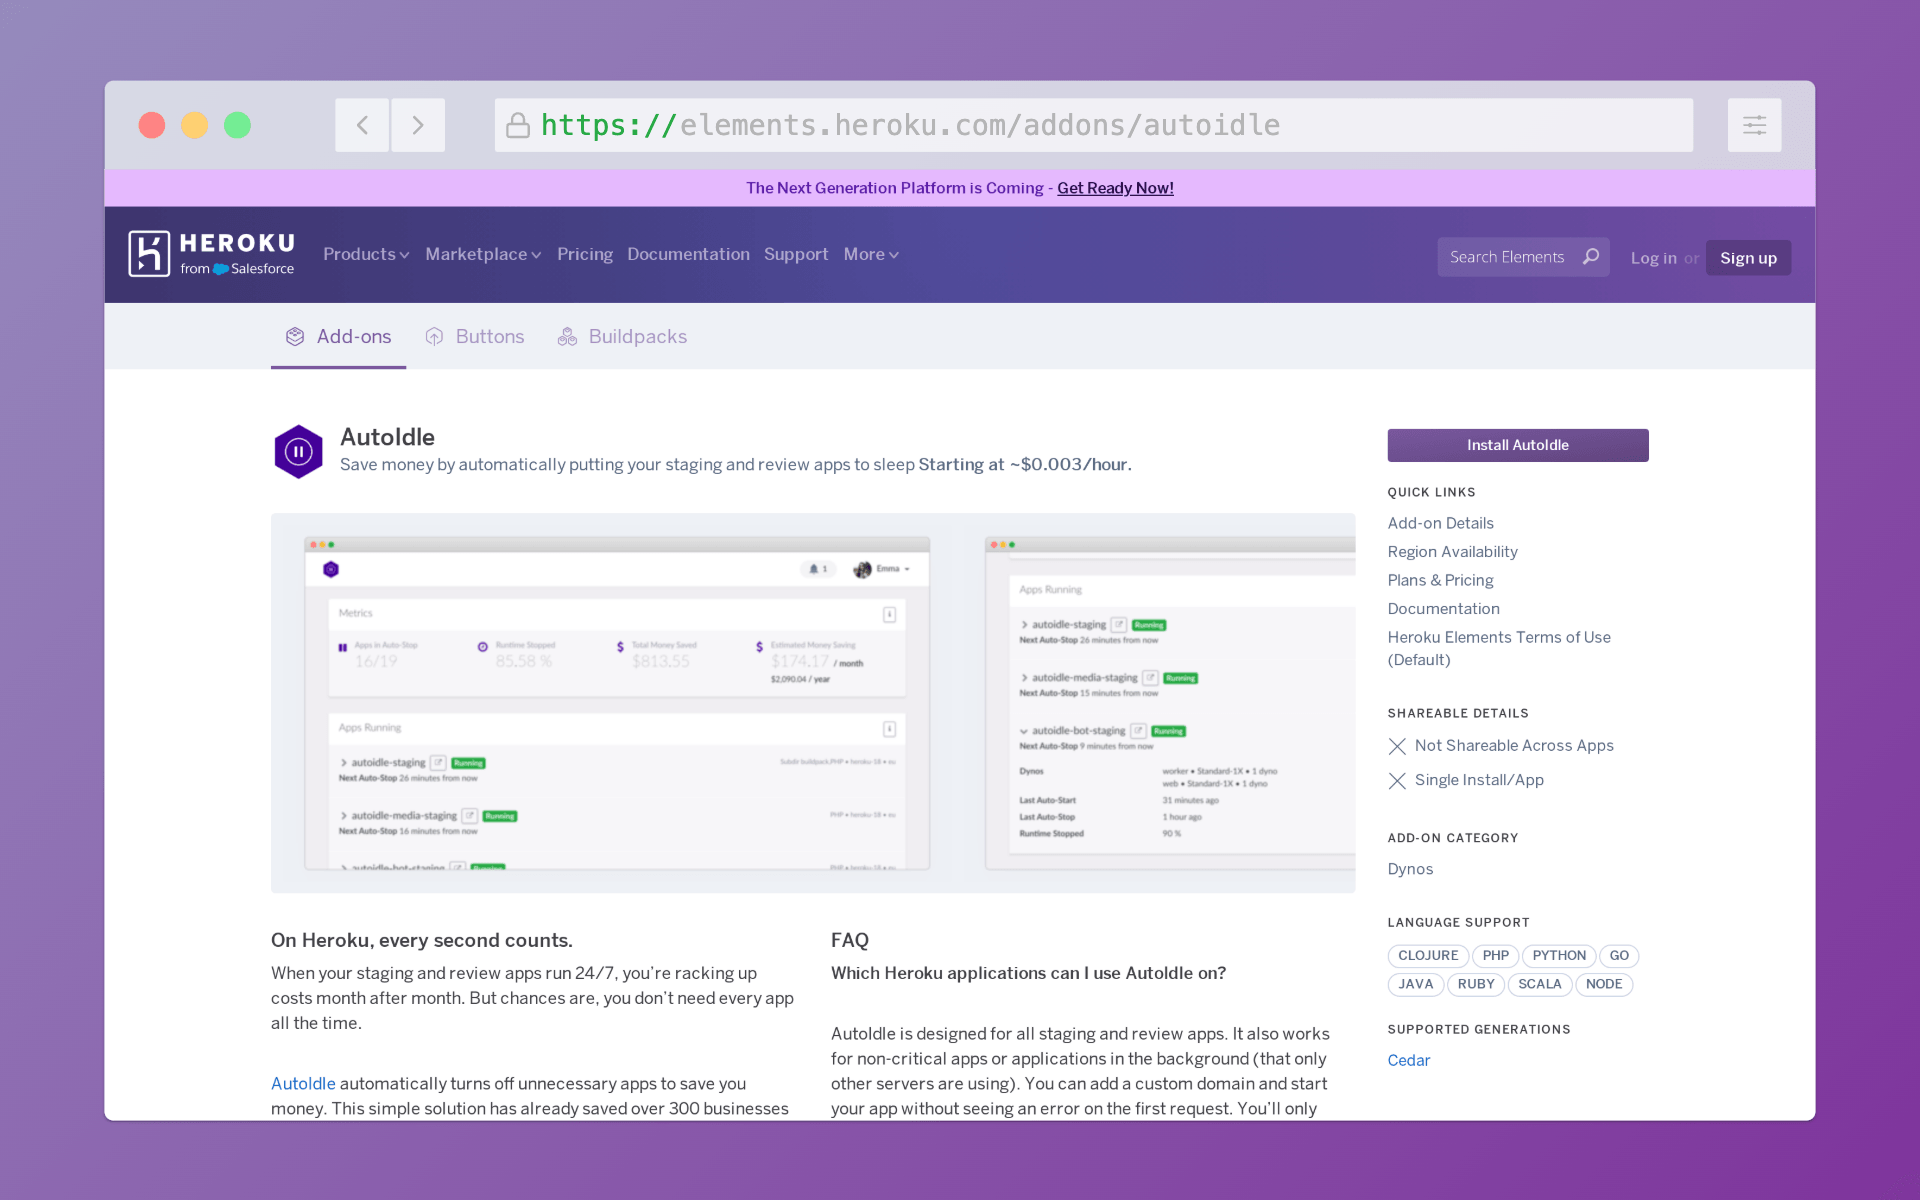
Task: Select the PYTHON language tag
Action: [1558, 956]
